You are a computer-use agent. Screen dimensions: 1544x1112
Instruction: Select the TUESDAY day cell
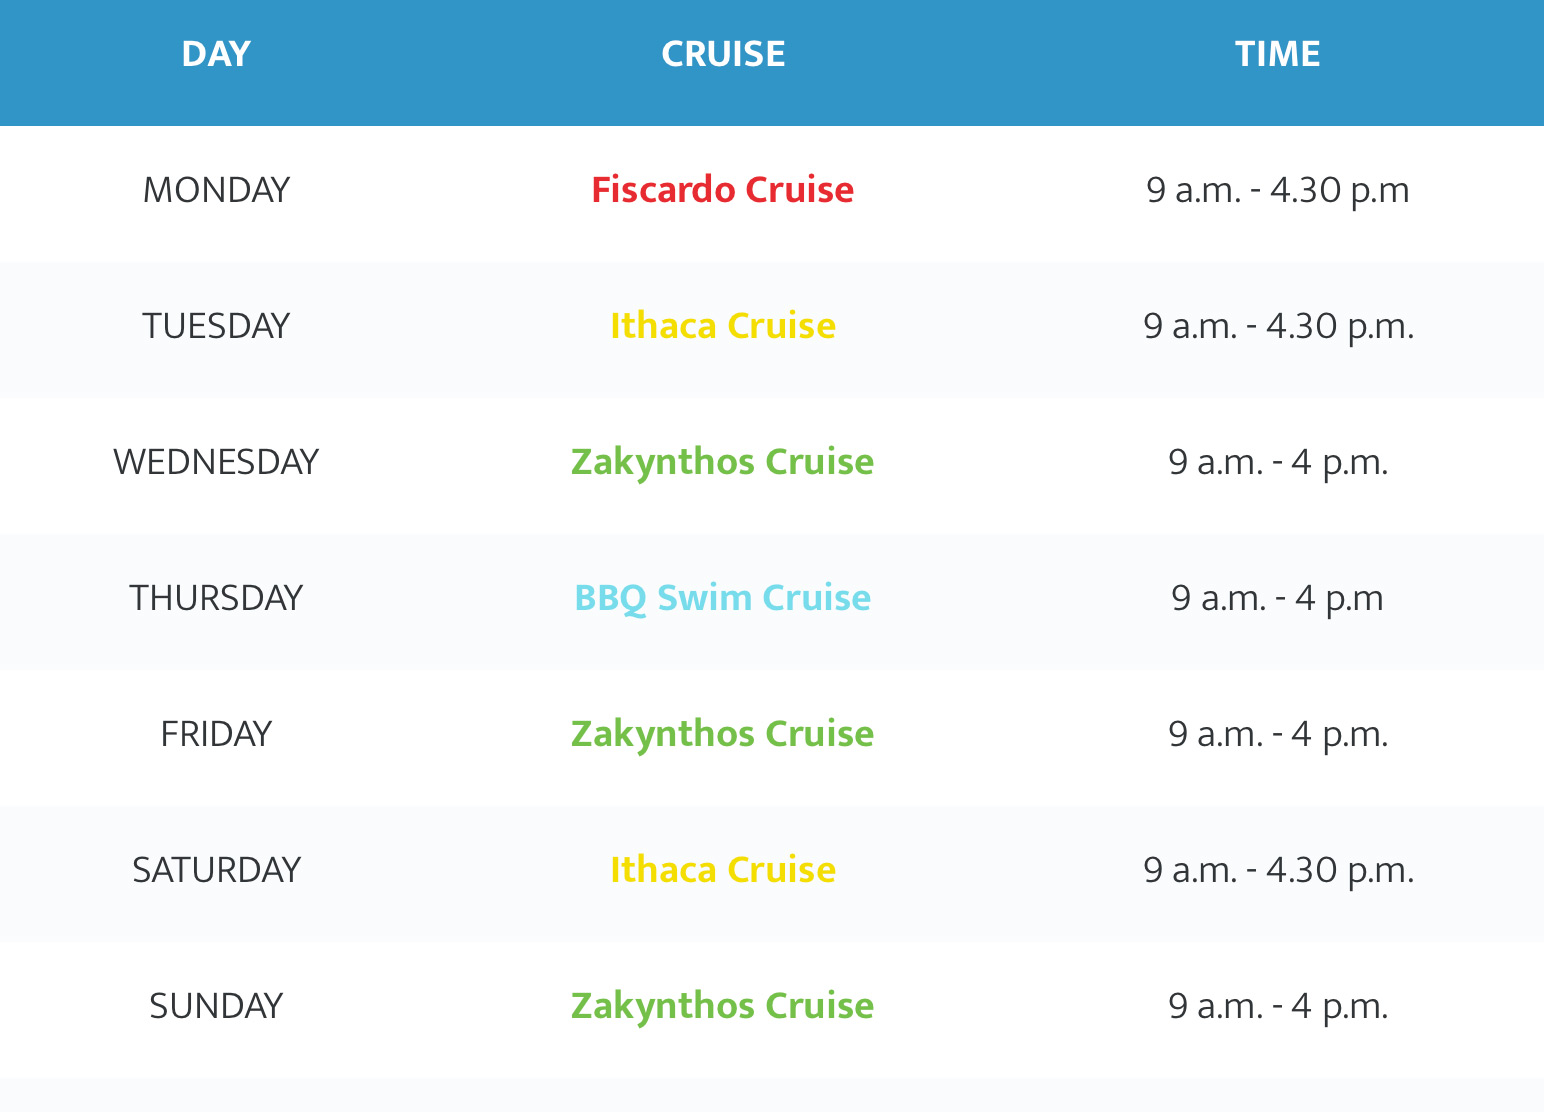tap(216, 326)
